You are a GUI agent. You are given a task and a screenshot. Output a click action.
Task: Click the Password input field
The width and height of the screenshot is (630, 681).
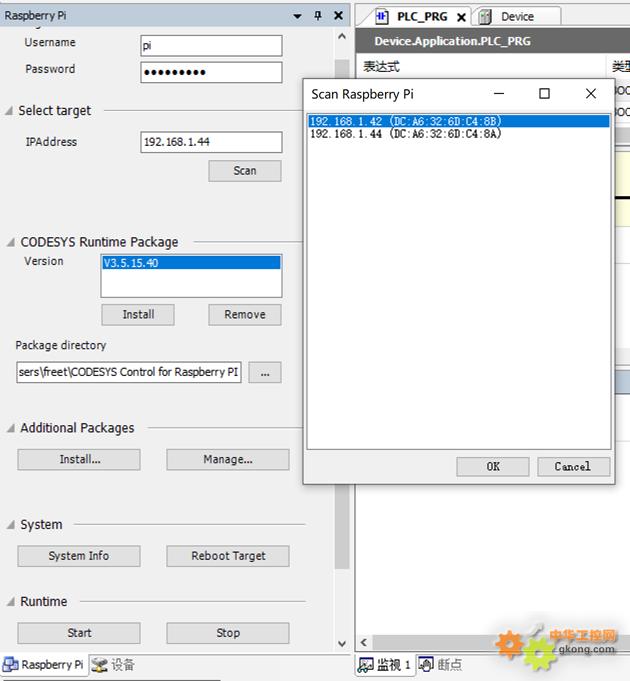[x=211, y=72]
